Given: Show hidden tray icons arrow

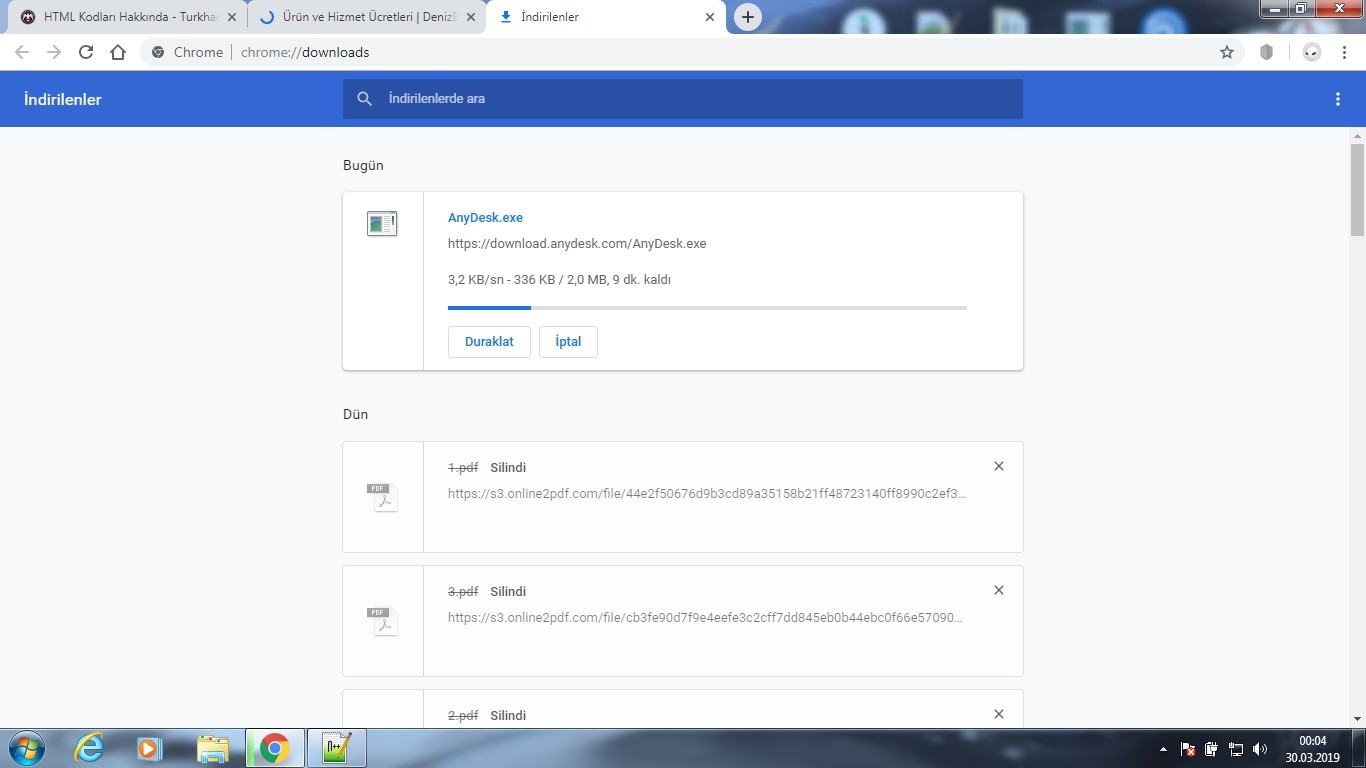Looking at the screenshot, I should click(x=1163, y=749).
